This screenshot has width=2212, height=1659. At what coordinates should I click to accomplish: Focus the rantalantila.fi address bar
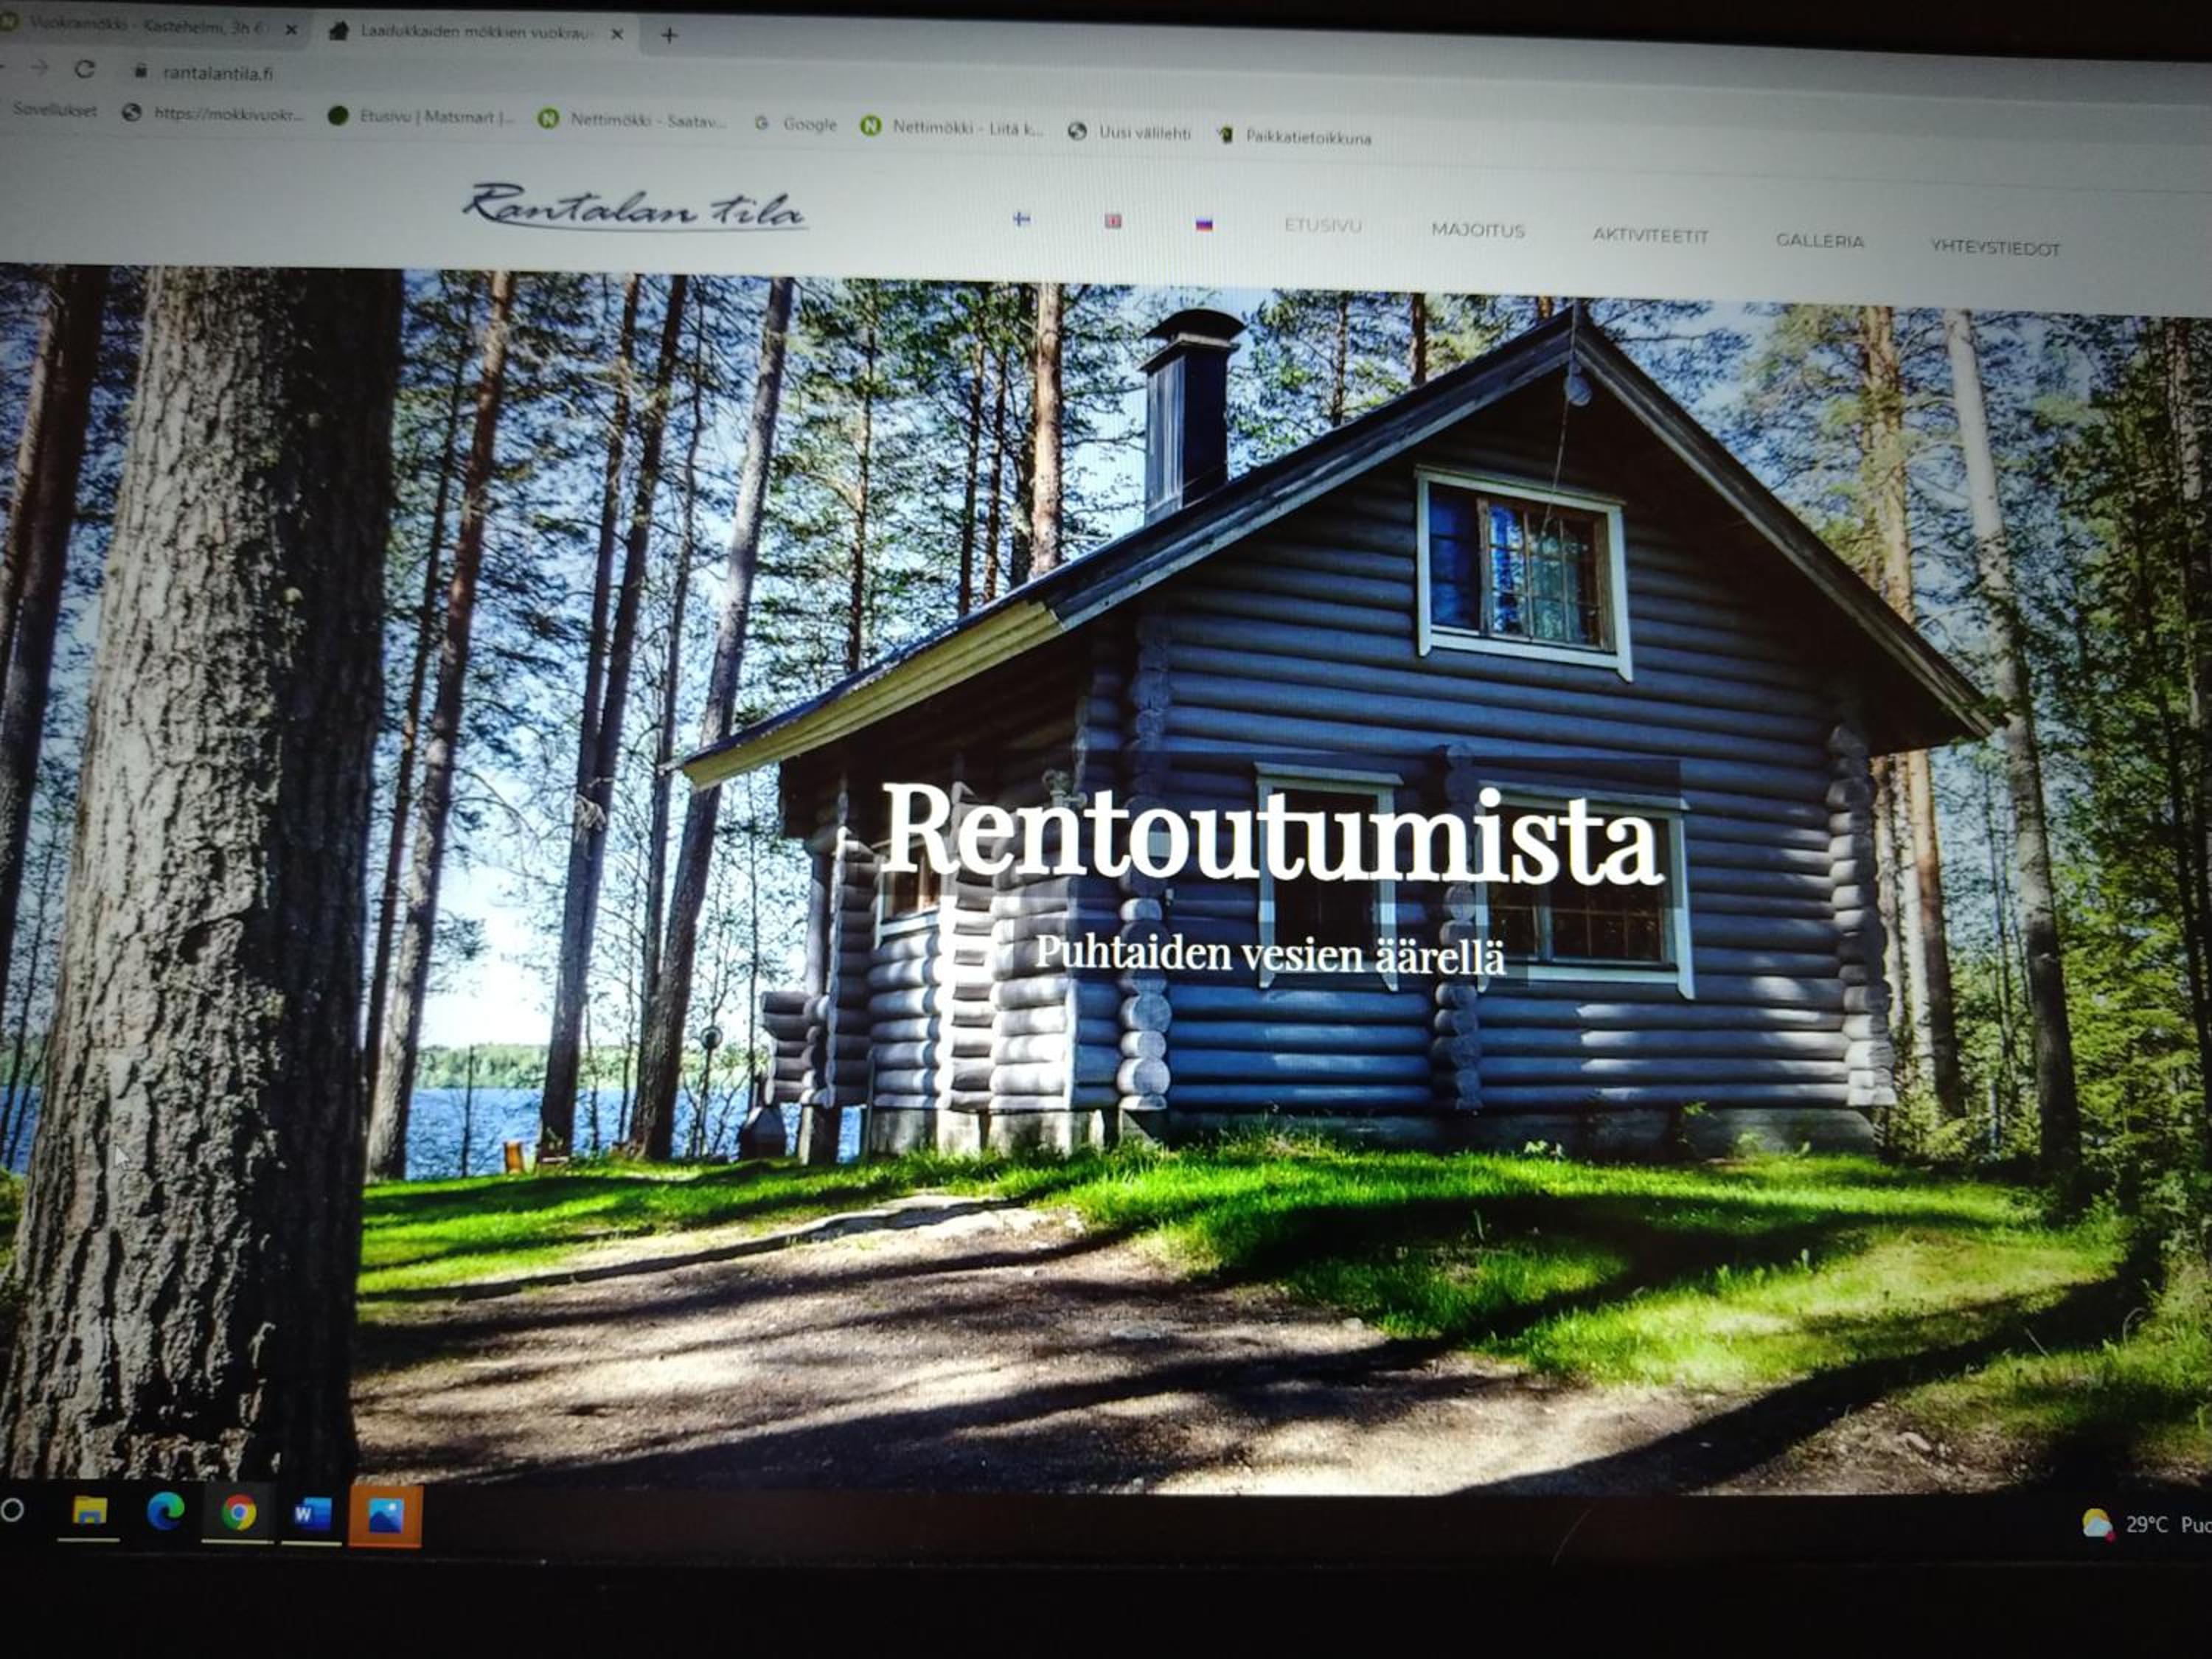tap(217, 72)
